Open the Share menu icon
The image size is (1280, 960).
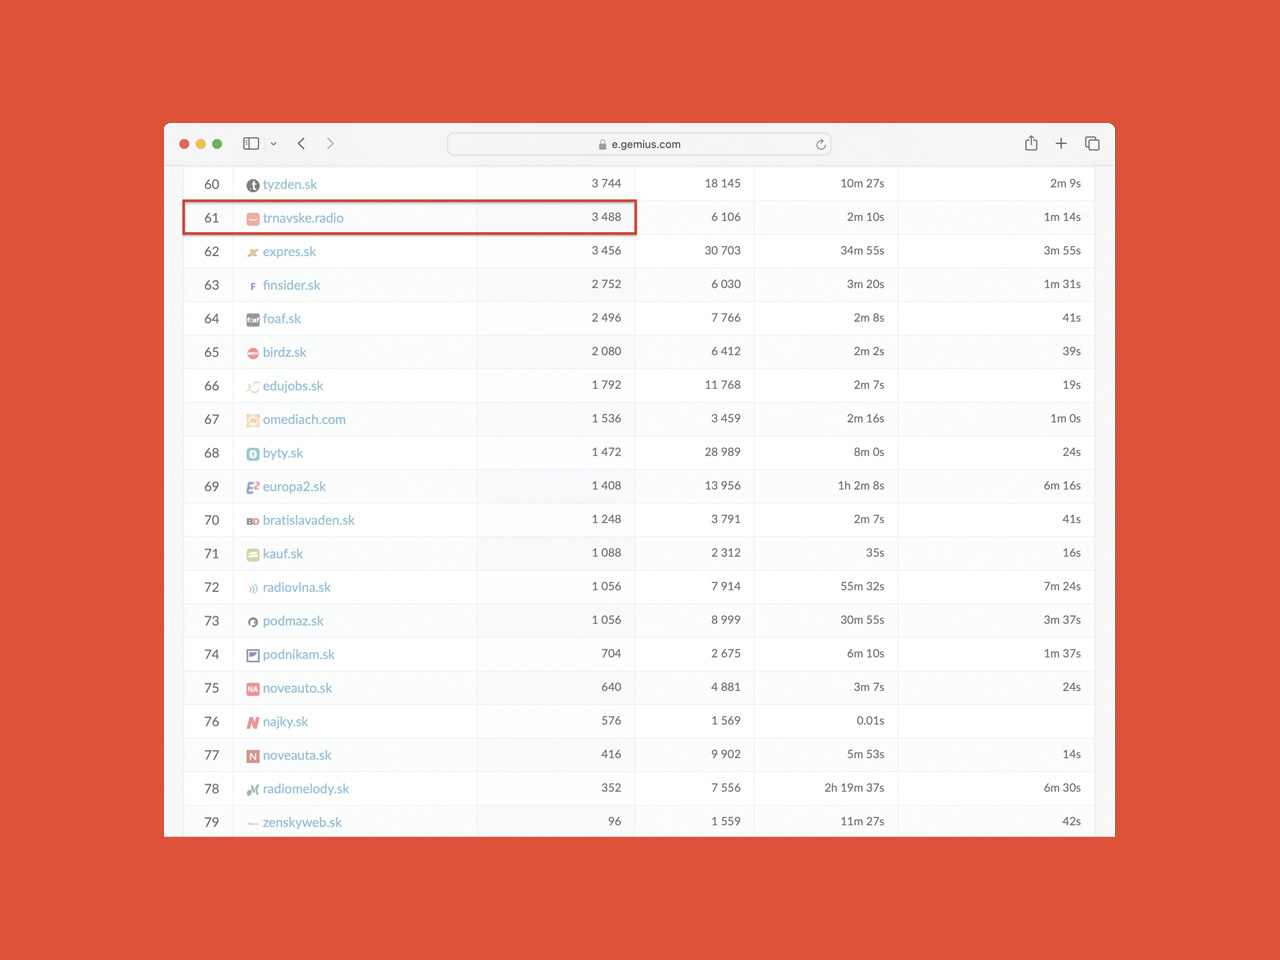(1031, 143)
